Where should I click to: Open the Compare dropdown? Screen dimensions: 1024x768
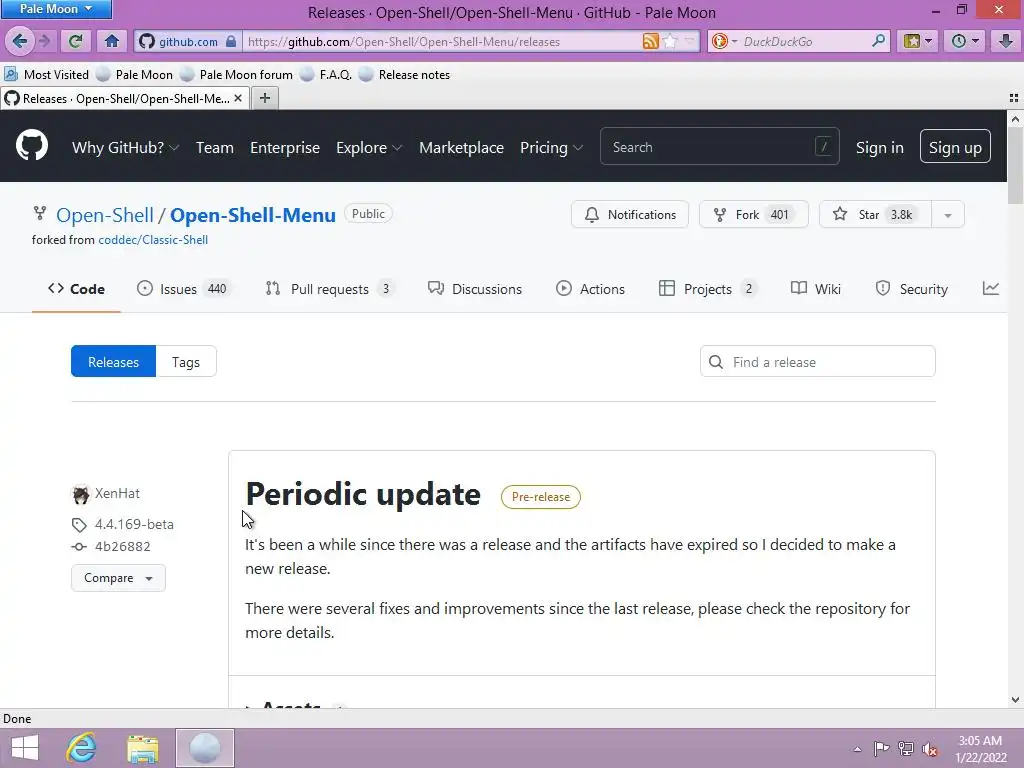pyautogui.click(x=118, y=578)
